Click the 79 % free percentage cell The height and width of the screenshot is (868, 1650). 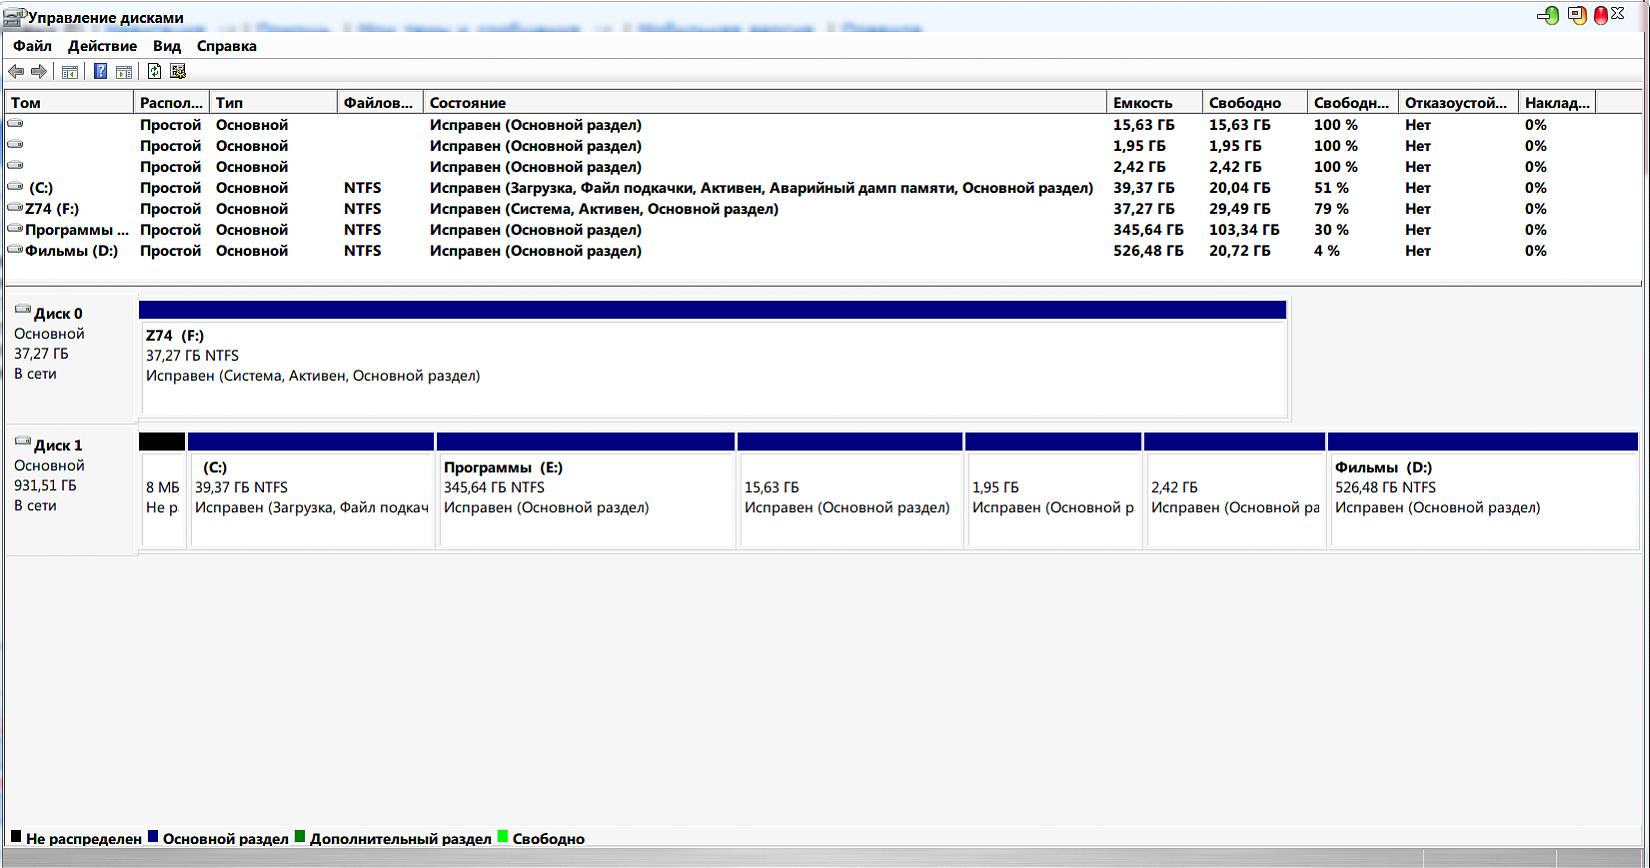pyautogui.click(x=1331, y=209)
